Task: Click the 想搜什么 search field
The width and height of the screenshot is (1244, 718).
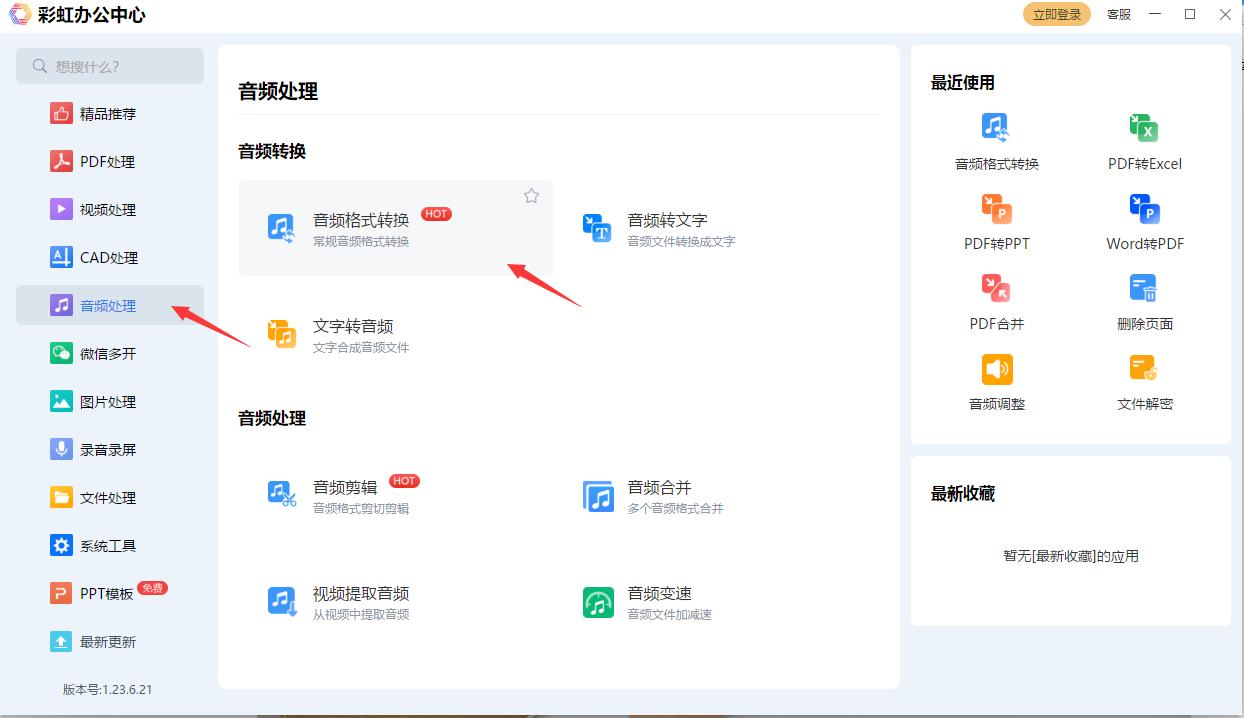Action: coord(110,65)
